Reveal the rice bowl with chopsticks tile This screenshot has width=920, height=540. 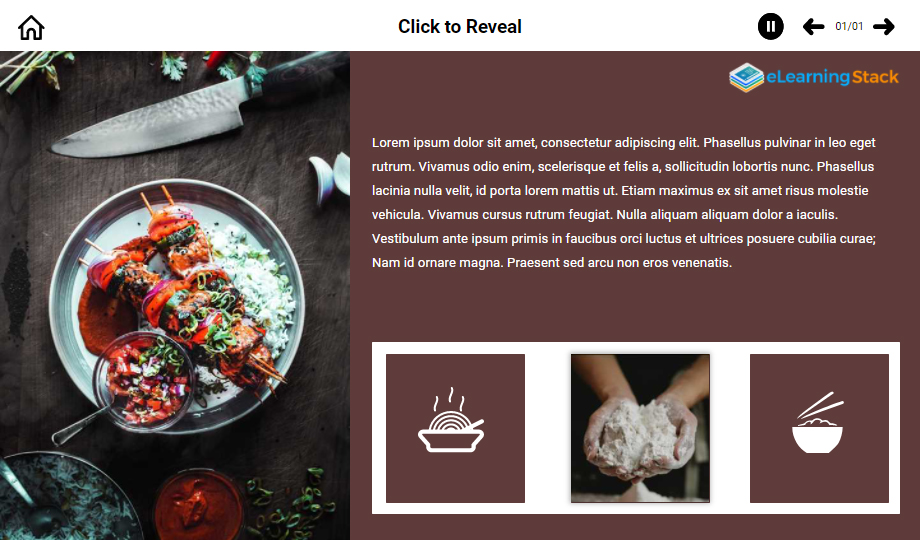point(819,428)
